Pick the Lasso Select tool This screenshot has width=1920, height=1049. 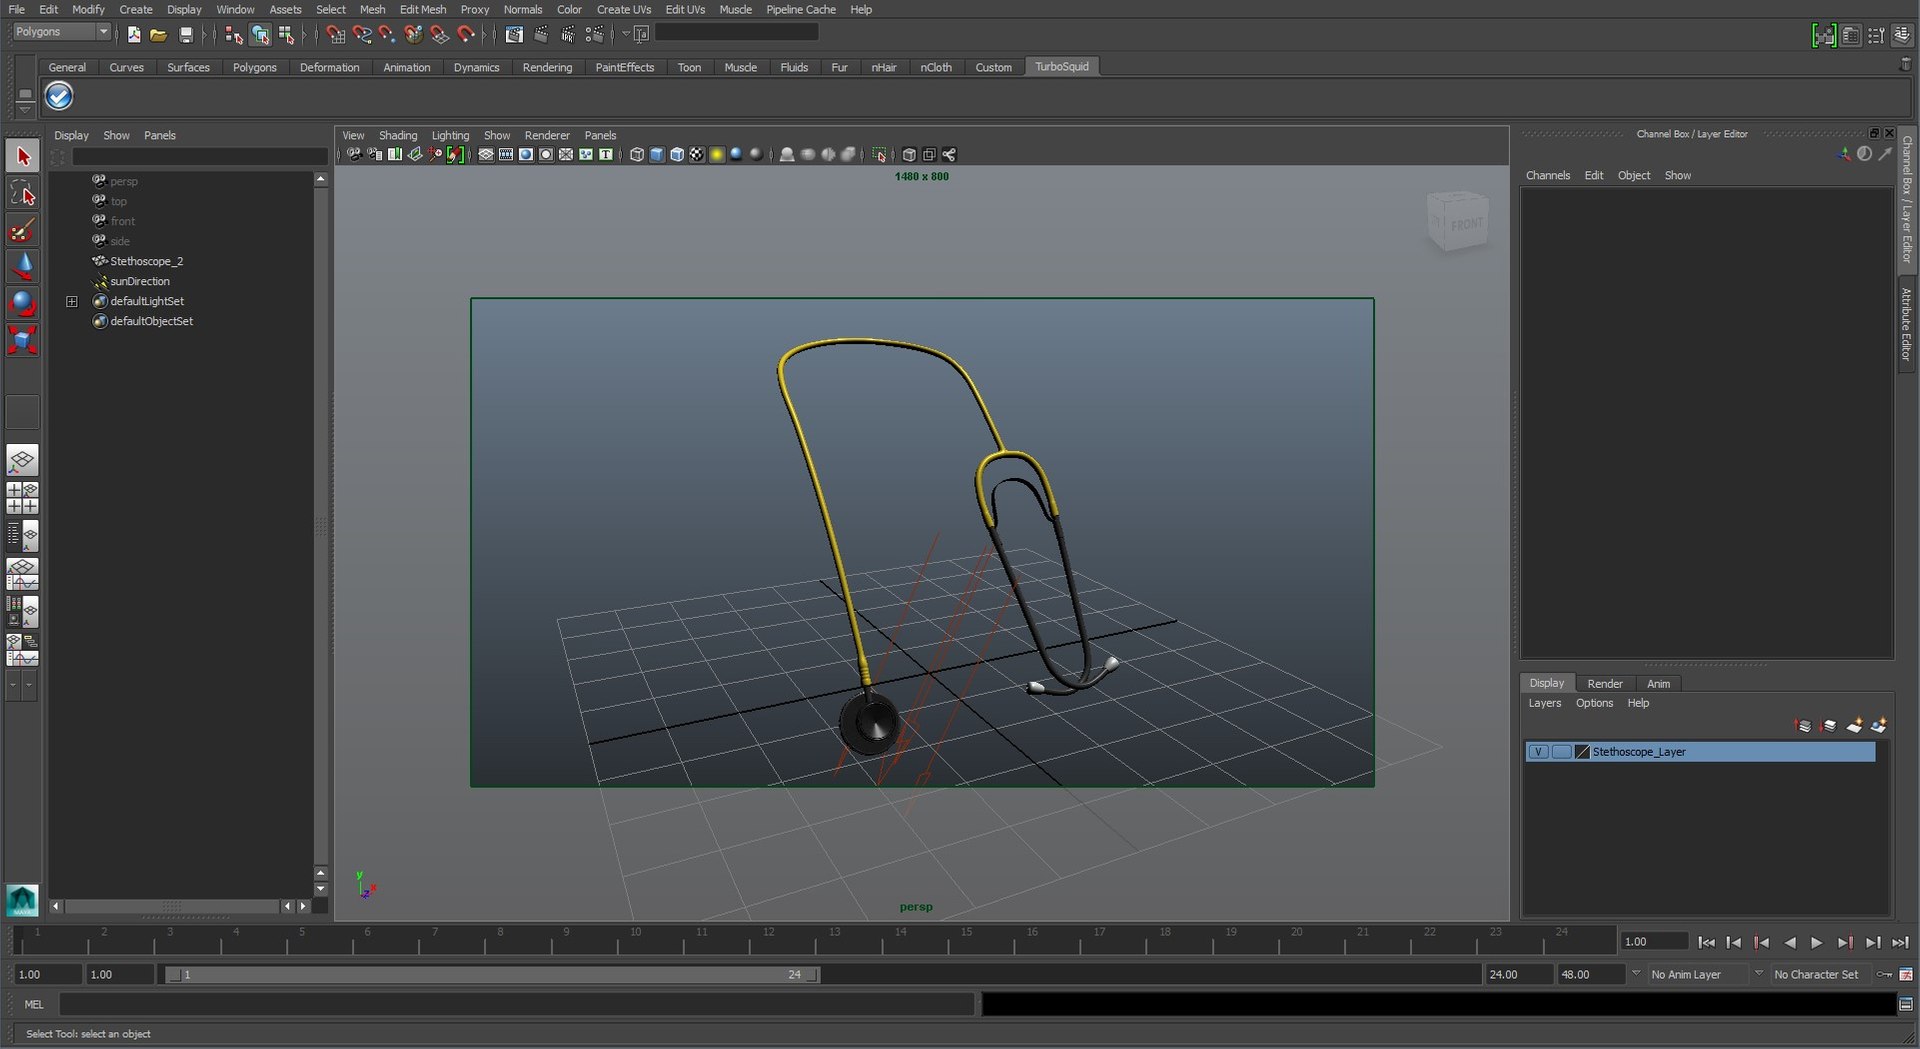tap(22, 193)
